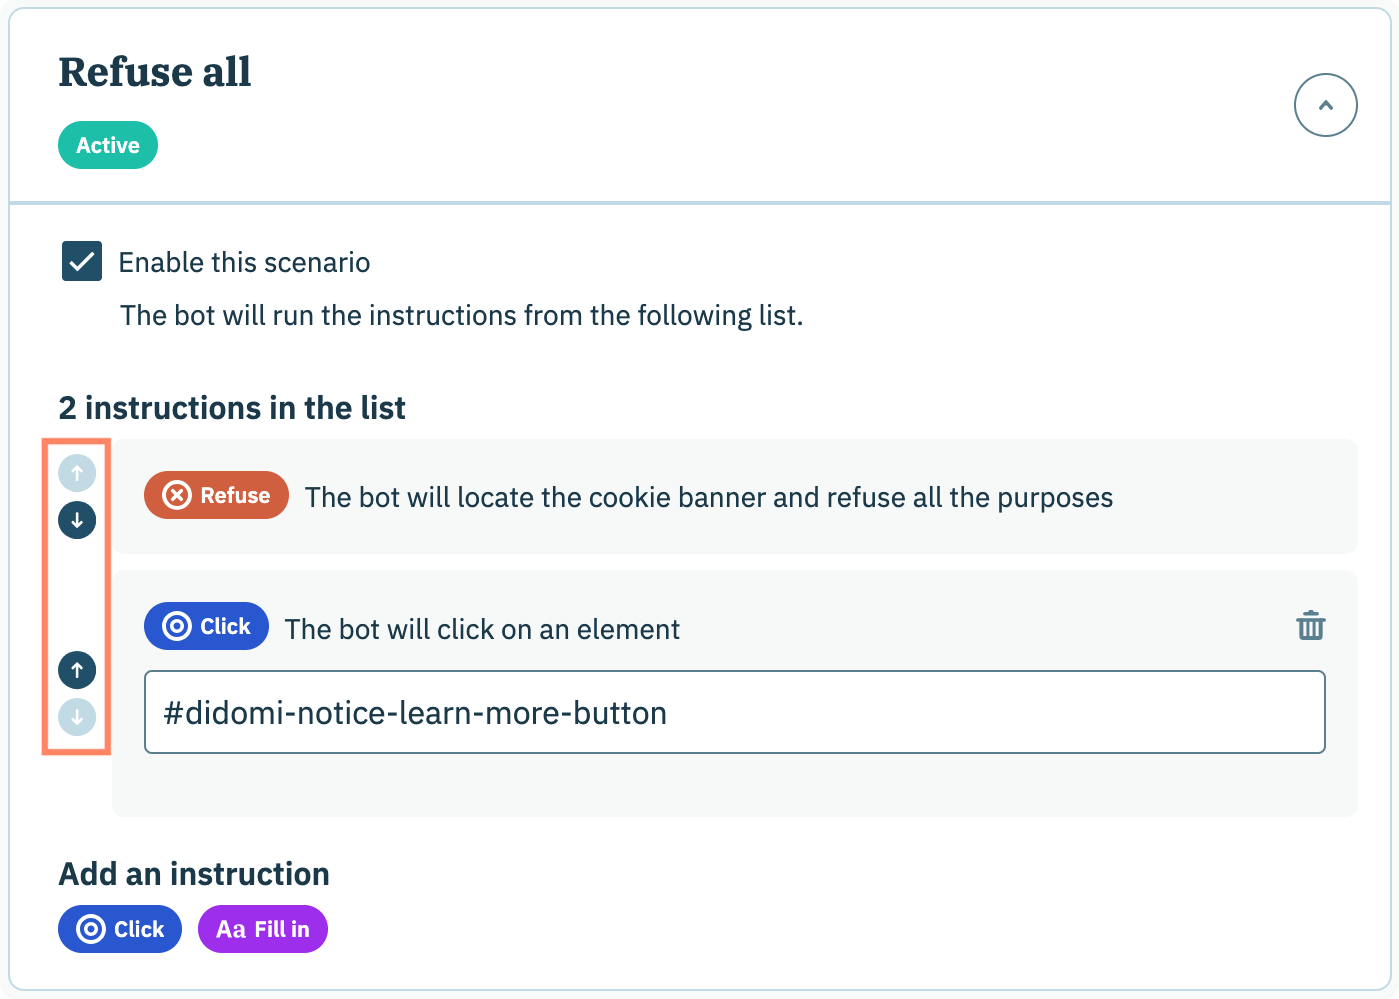This screenshot has height=999, width=1399.
Task: Click the 'Add an instruction' heading
Action: pos(194,874)
